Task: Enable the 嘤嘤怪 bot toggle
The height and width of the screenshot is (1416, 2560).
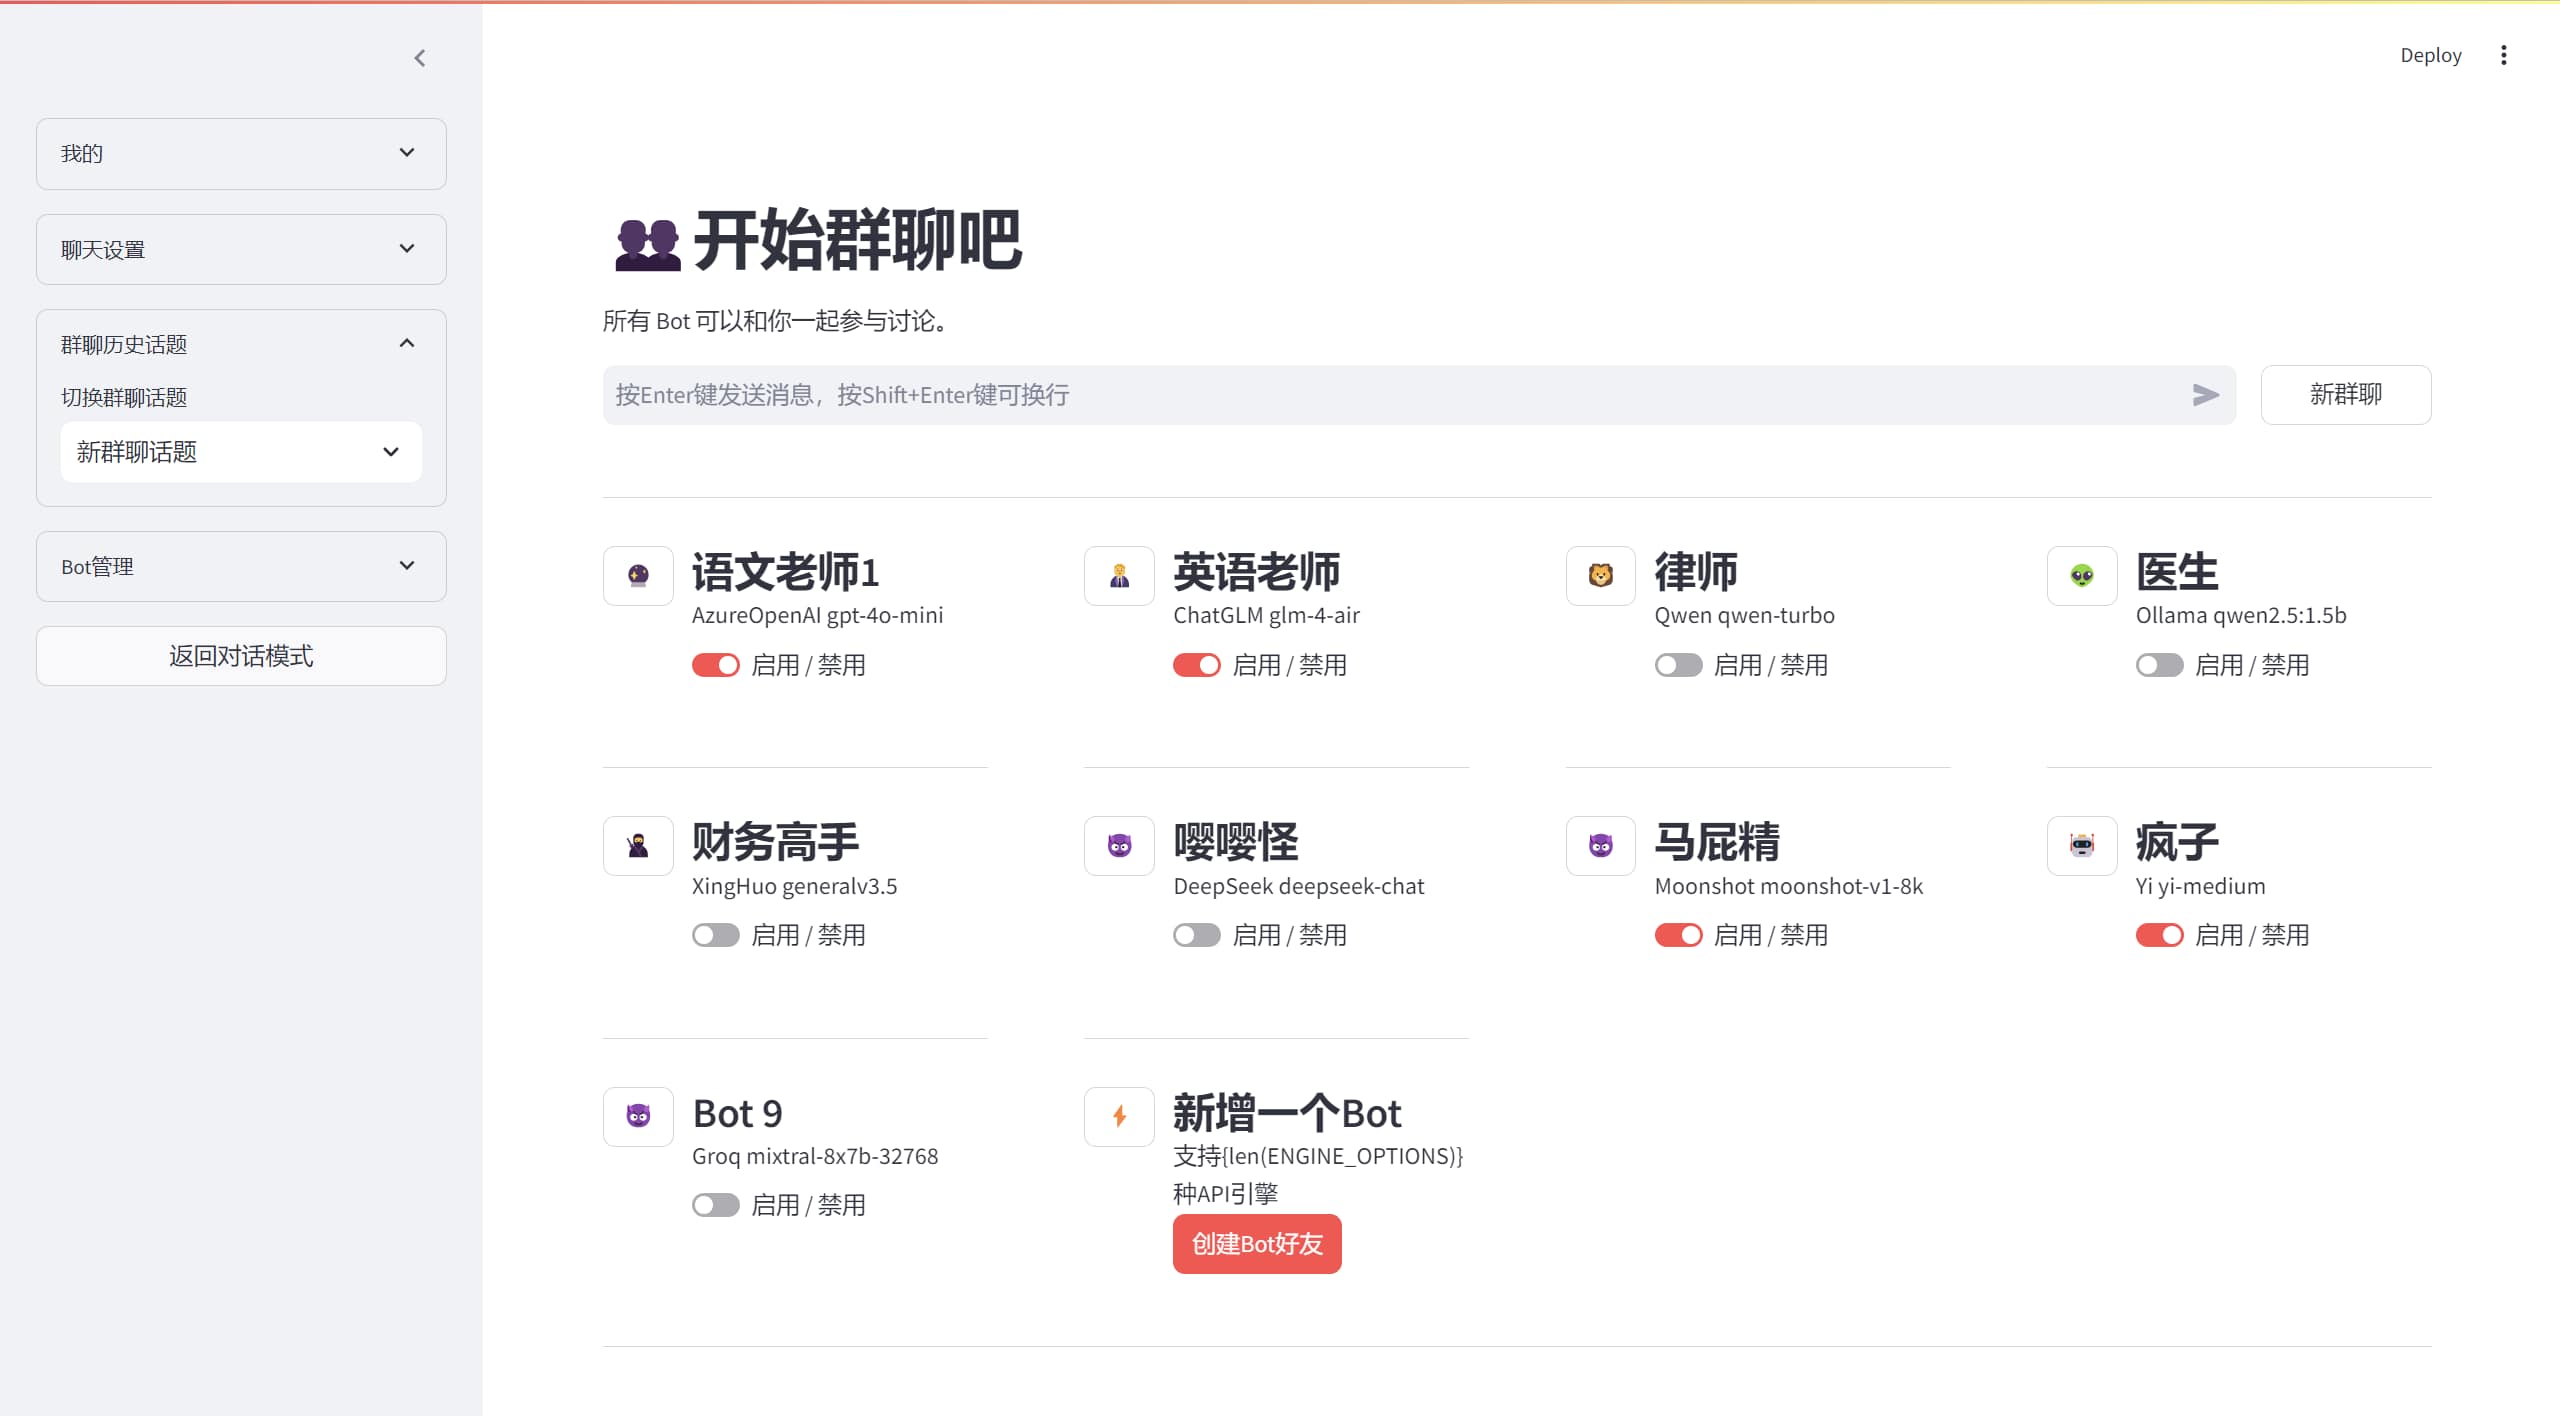Action: point(1197,935)
